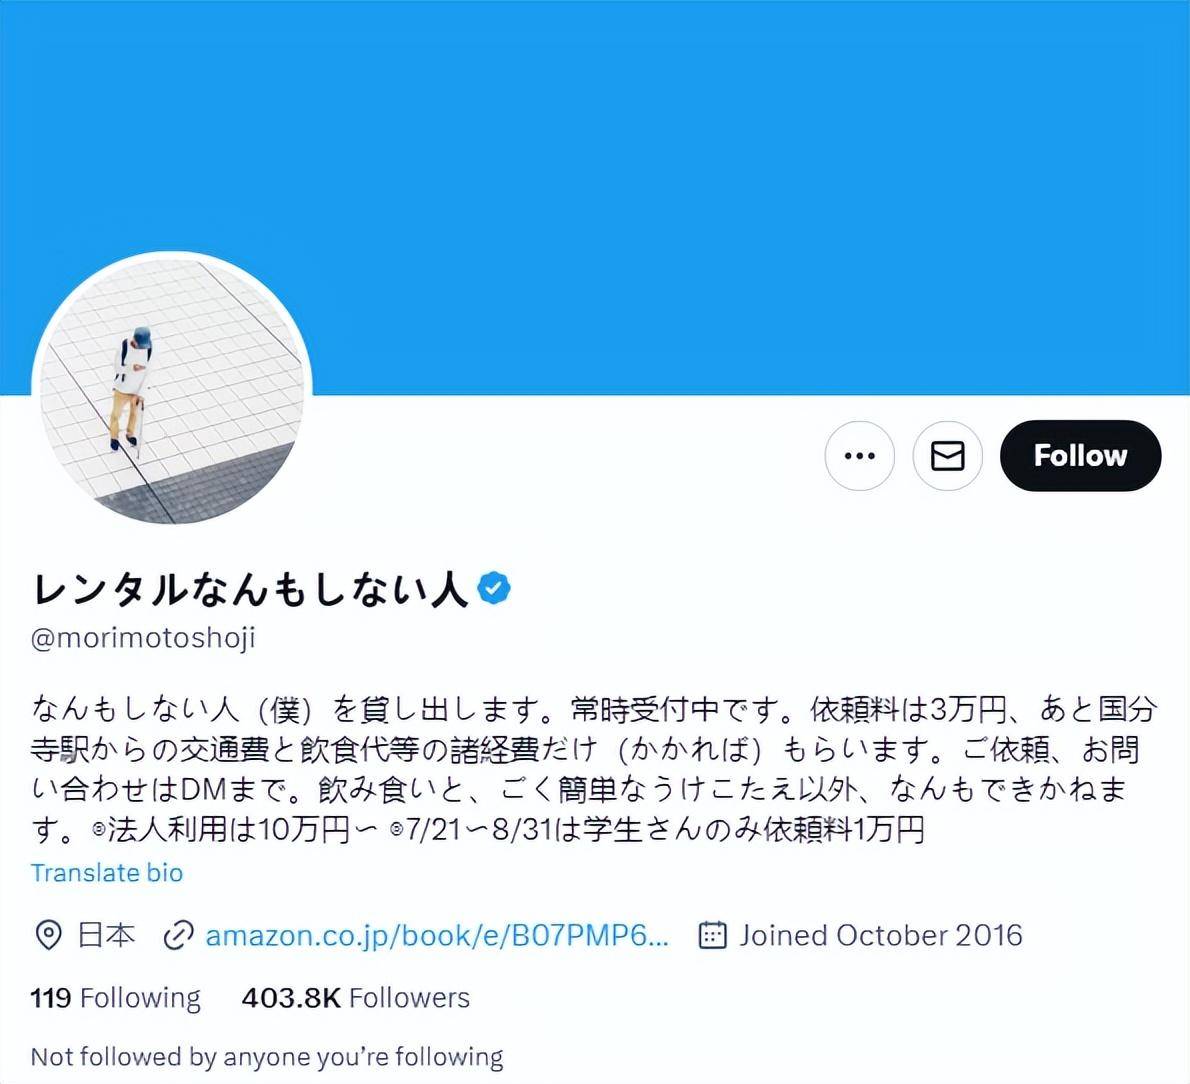Open the amazon.co.jp book link
1190x1084 pixels.
click(x=437, y=935)
